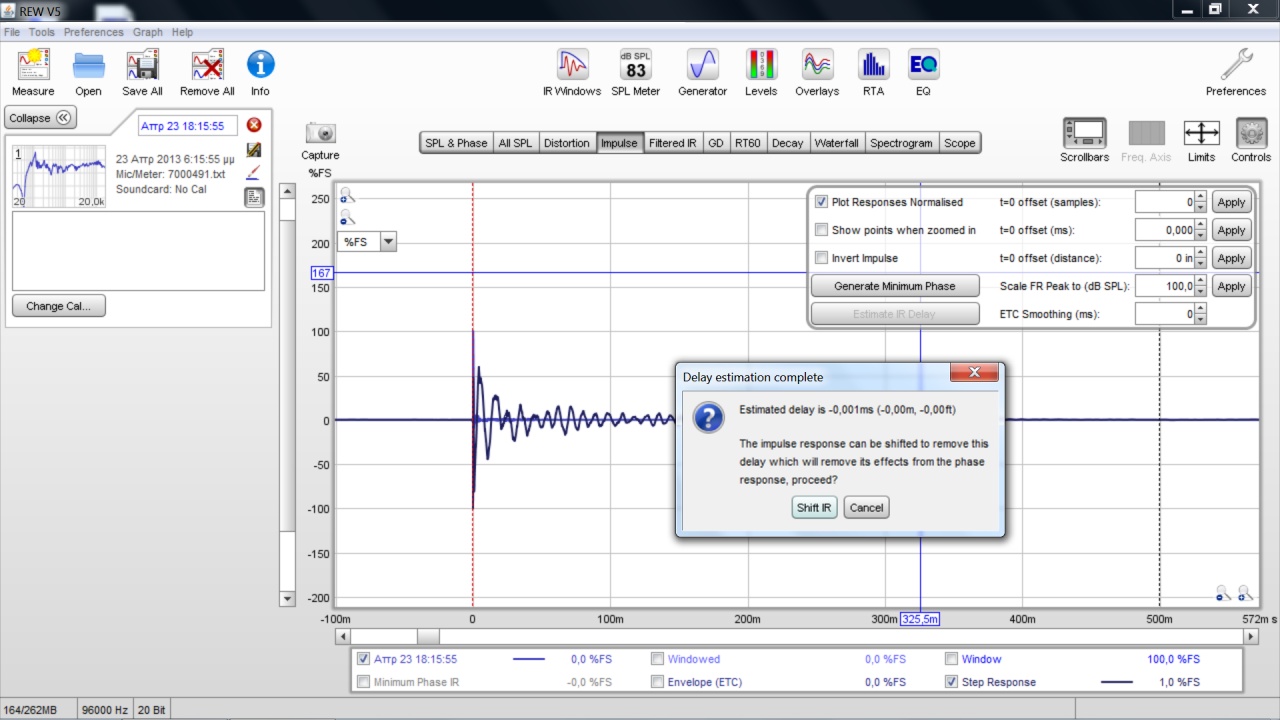Capture the graph with camera icon
The width and height of the screenshot is (1280, 720).
320,134
